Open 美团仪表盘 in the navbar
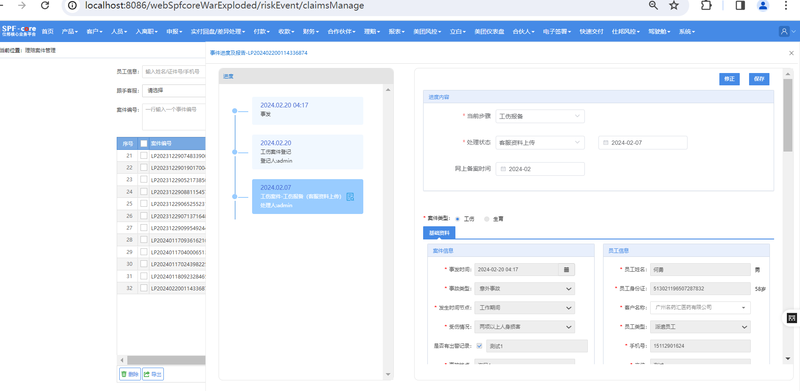800x391 pixels. tap(489, 31)
